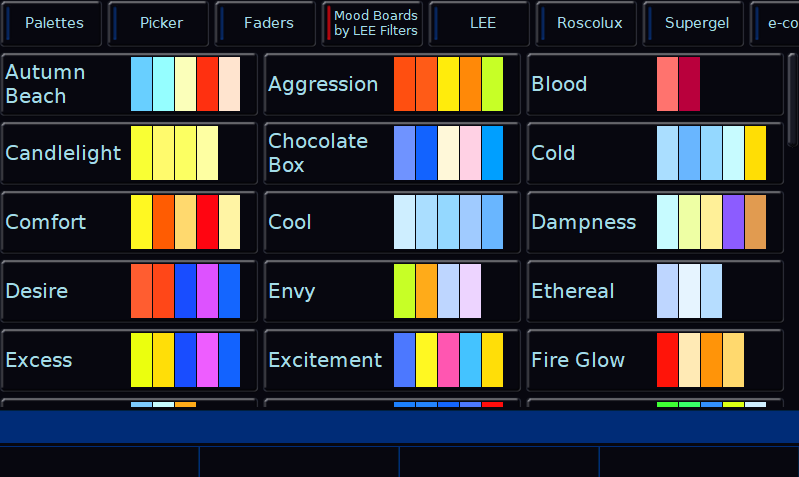
Task: Pick the Cool mood board
Action: coord(392,222)
